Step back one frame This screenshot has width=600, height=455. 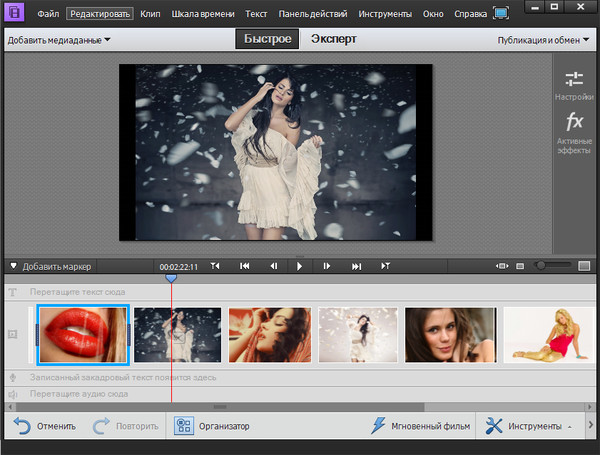272,266
